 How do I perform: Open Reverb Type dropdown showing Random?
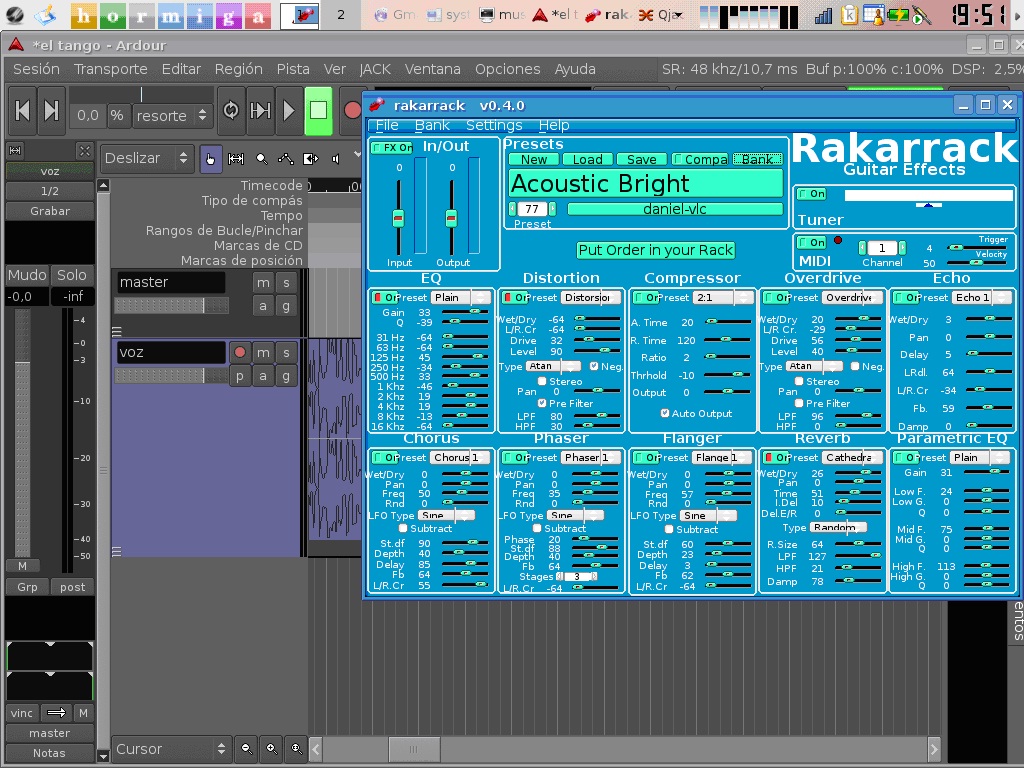839,527
